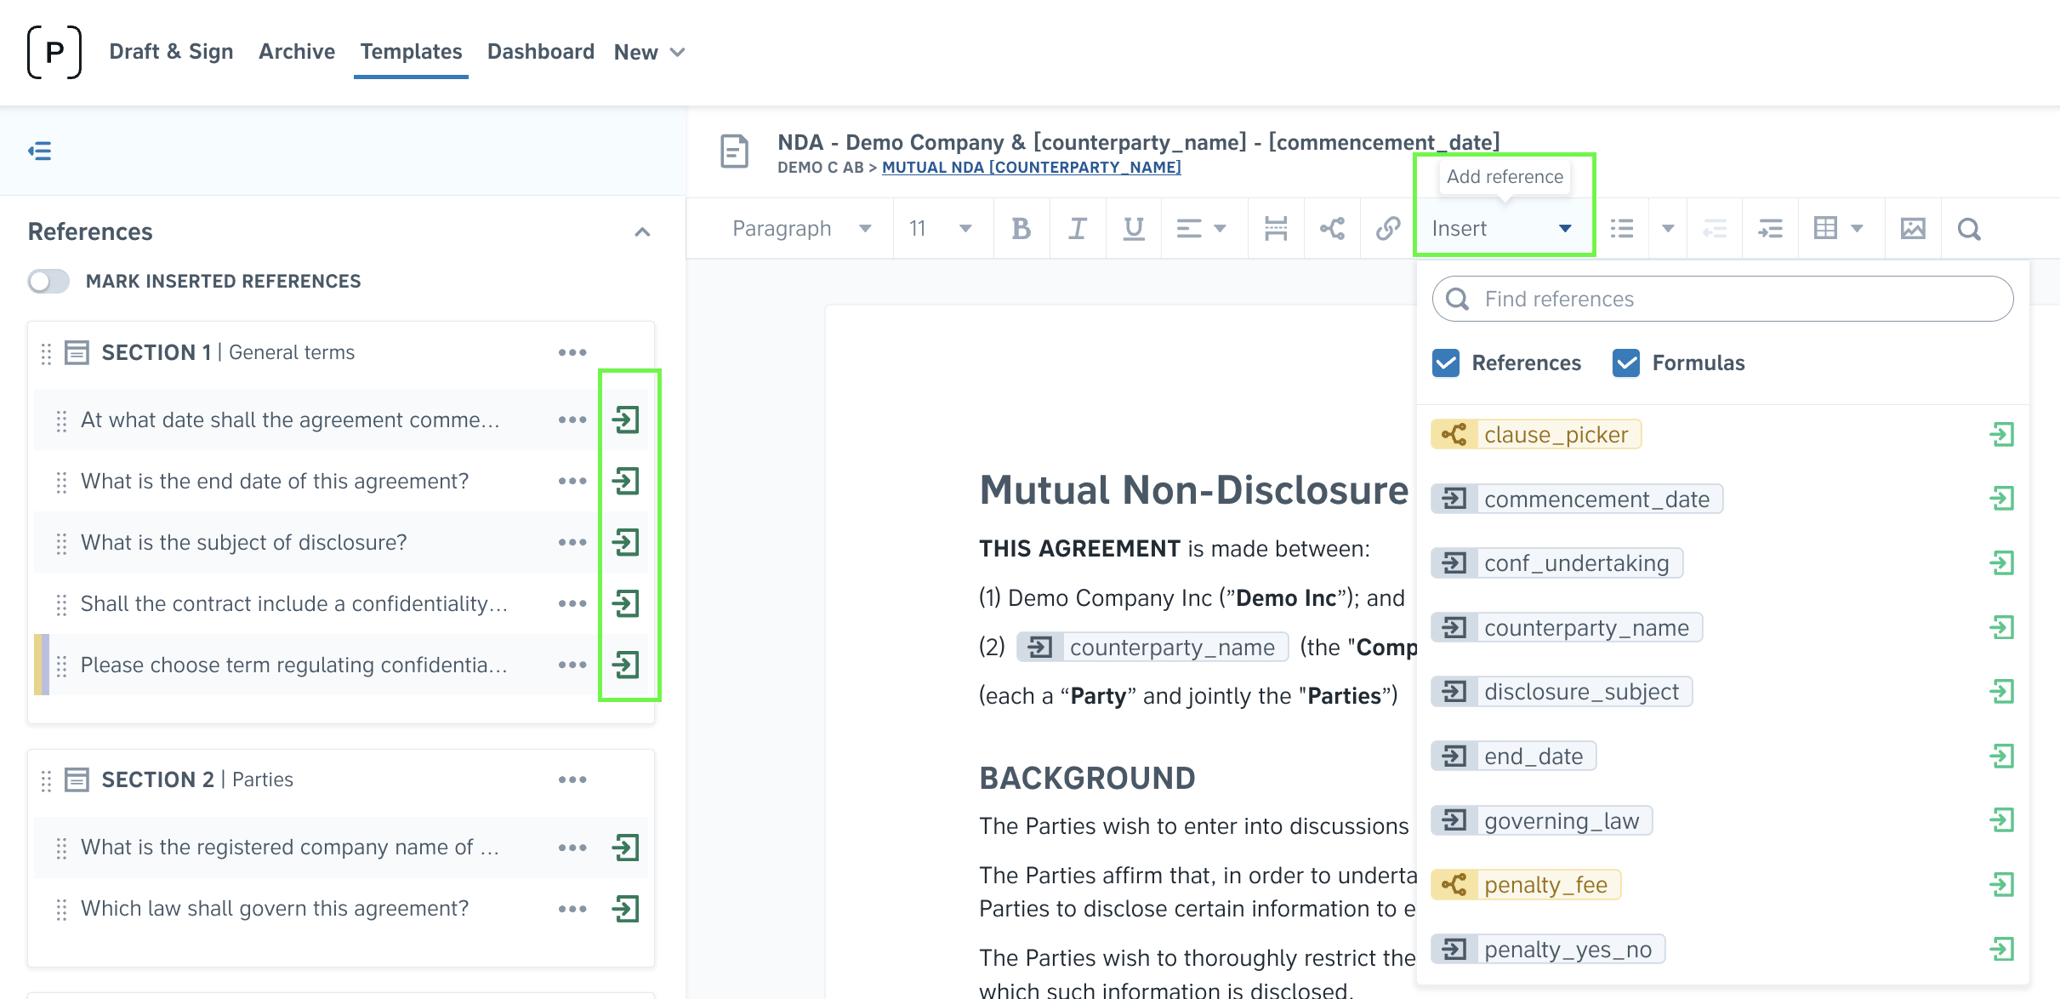Image resolution: width=2060 pixels, height=999 pixels.
Task: Uncheck the Formulas filter checkbox
Action: [x=1624, y=362]
